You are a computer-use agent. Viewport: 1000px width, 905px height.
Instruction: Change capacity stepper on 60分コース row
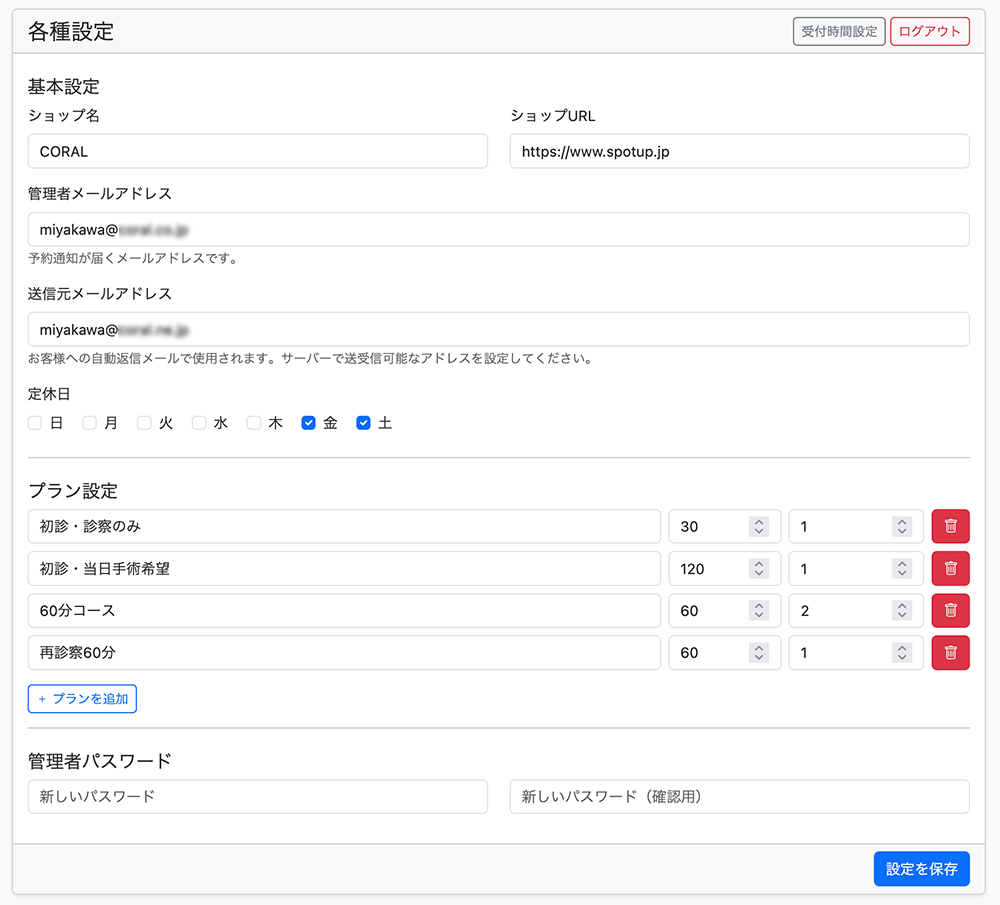[902, 610]
